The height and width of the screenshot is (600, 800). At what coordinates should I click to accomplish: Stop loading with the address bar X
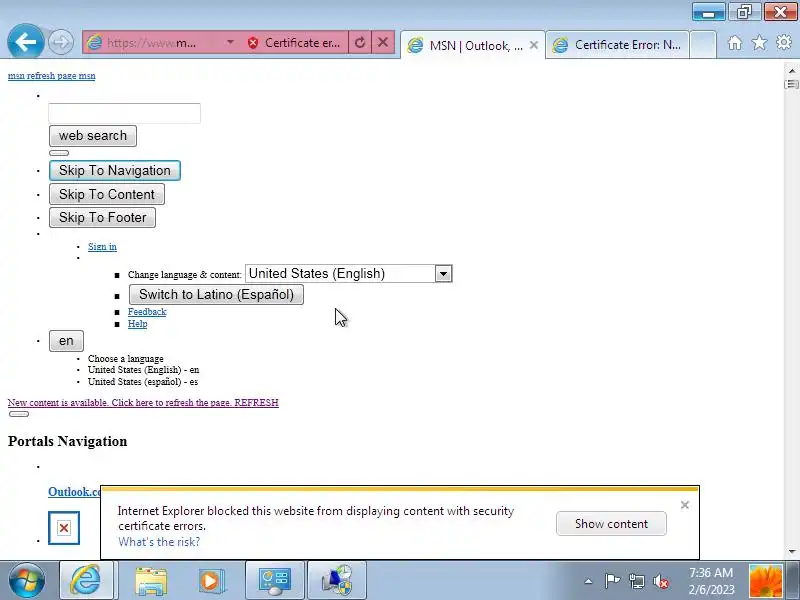pyautogui.click(x=383, y=43)
